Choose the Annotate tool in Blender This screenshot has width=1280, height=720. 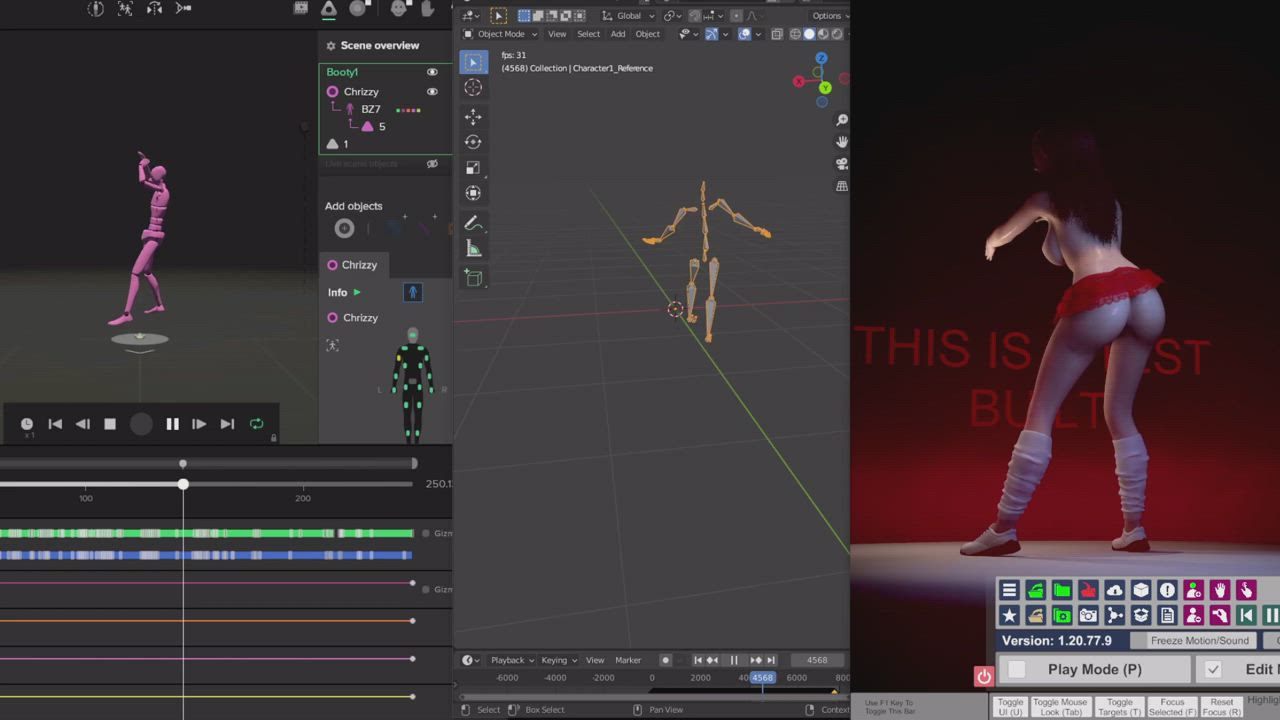coord(473,223)
